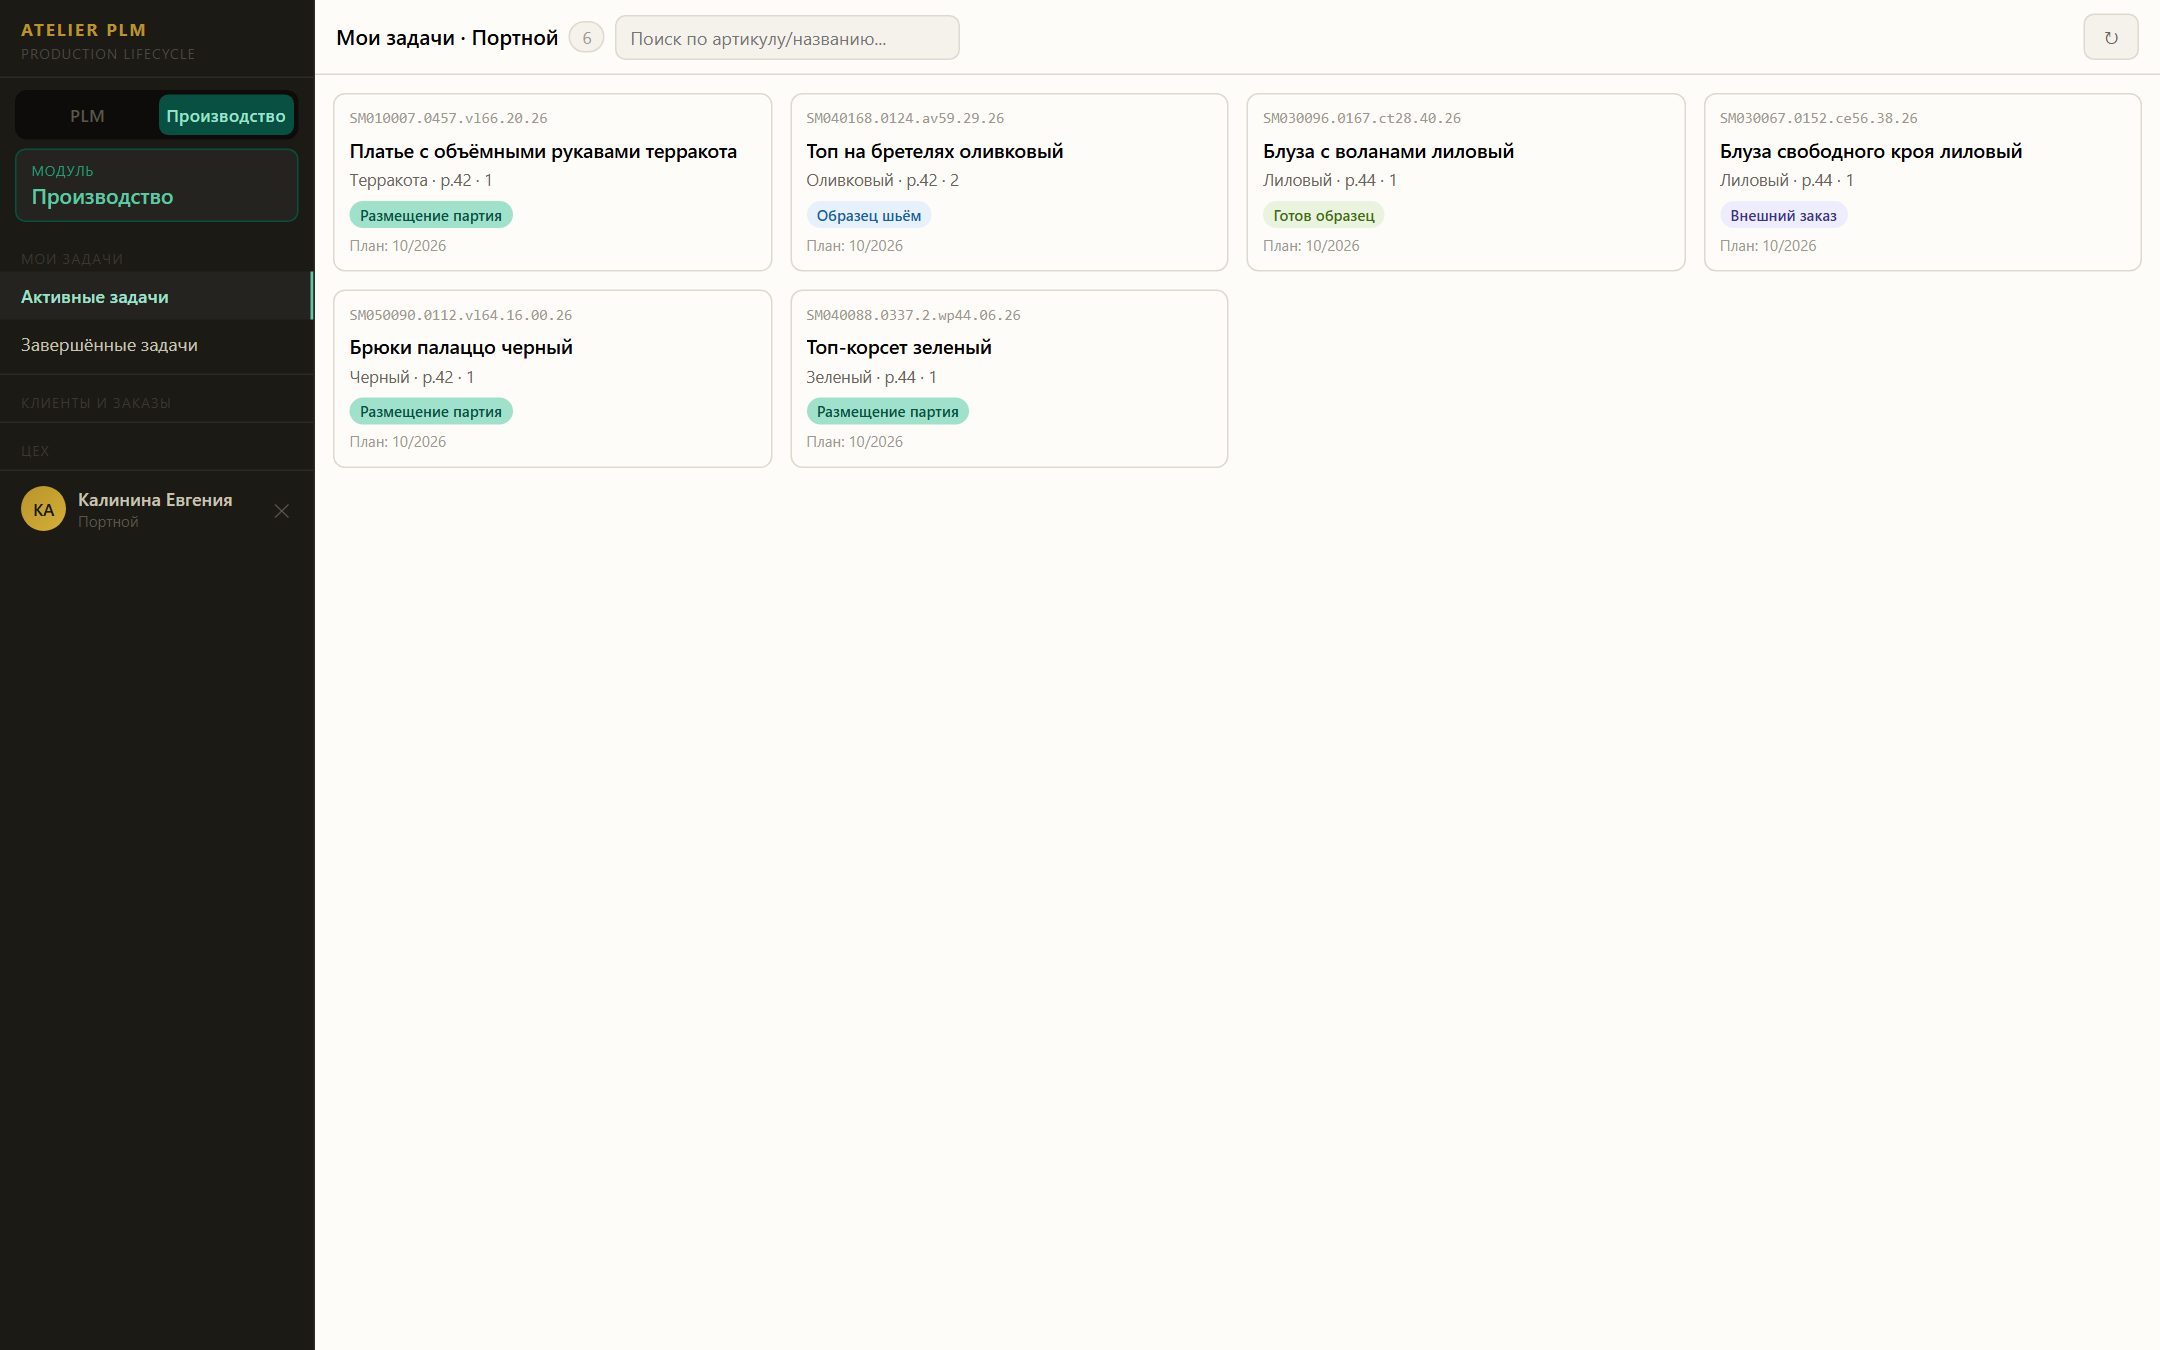This screenshot has height=1350, width=2160.
Task: Click Размещение партия badge on Брюки палаццо card
Action: (x=431, y=411)
